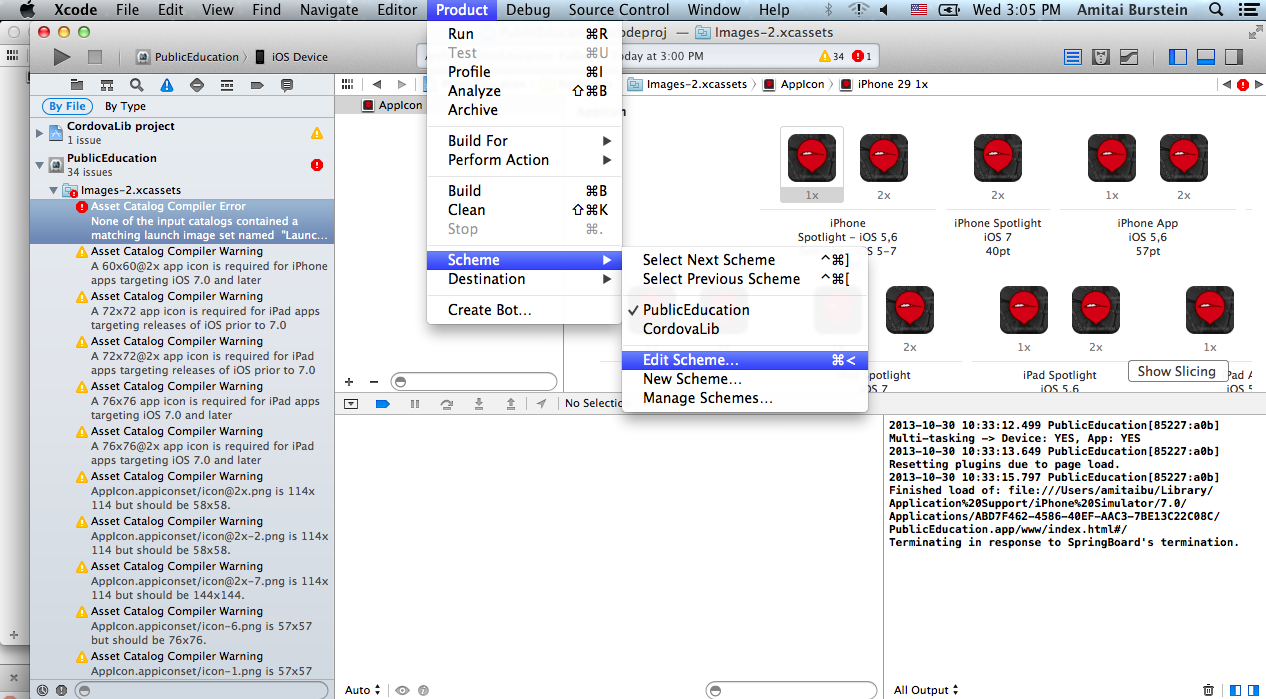Select the Assistant editor tuxedo icon

pos(1100,57)
